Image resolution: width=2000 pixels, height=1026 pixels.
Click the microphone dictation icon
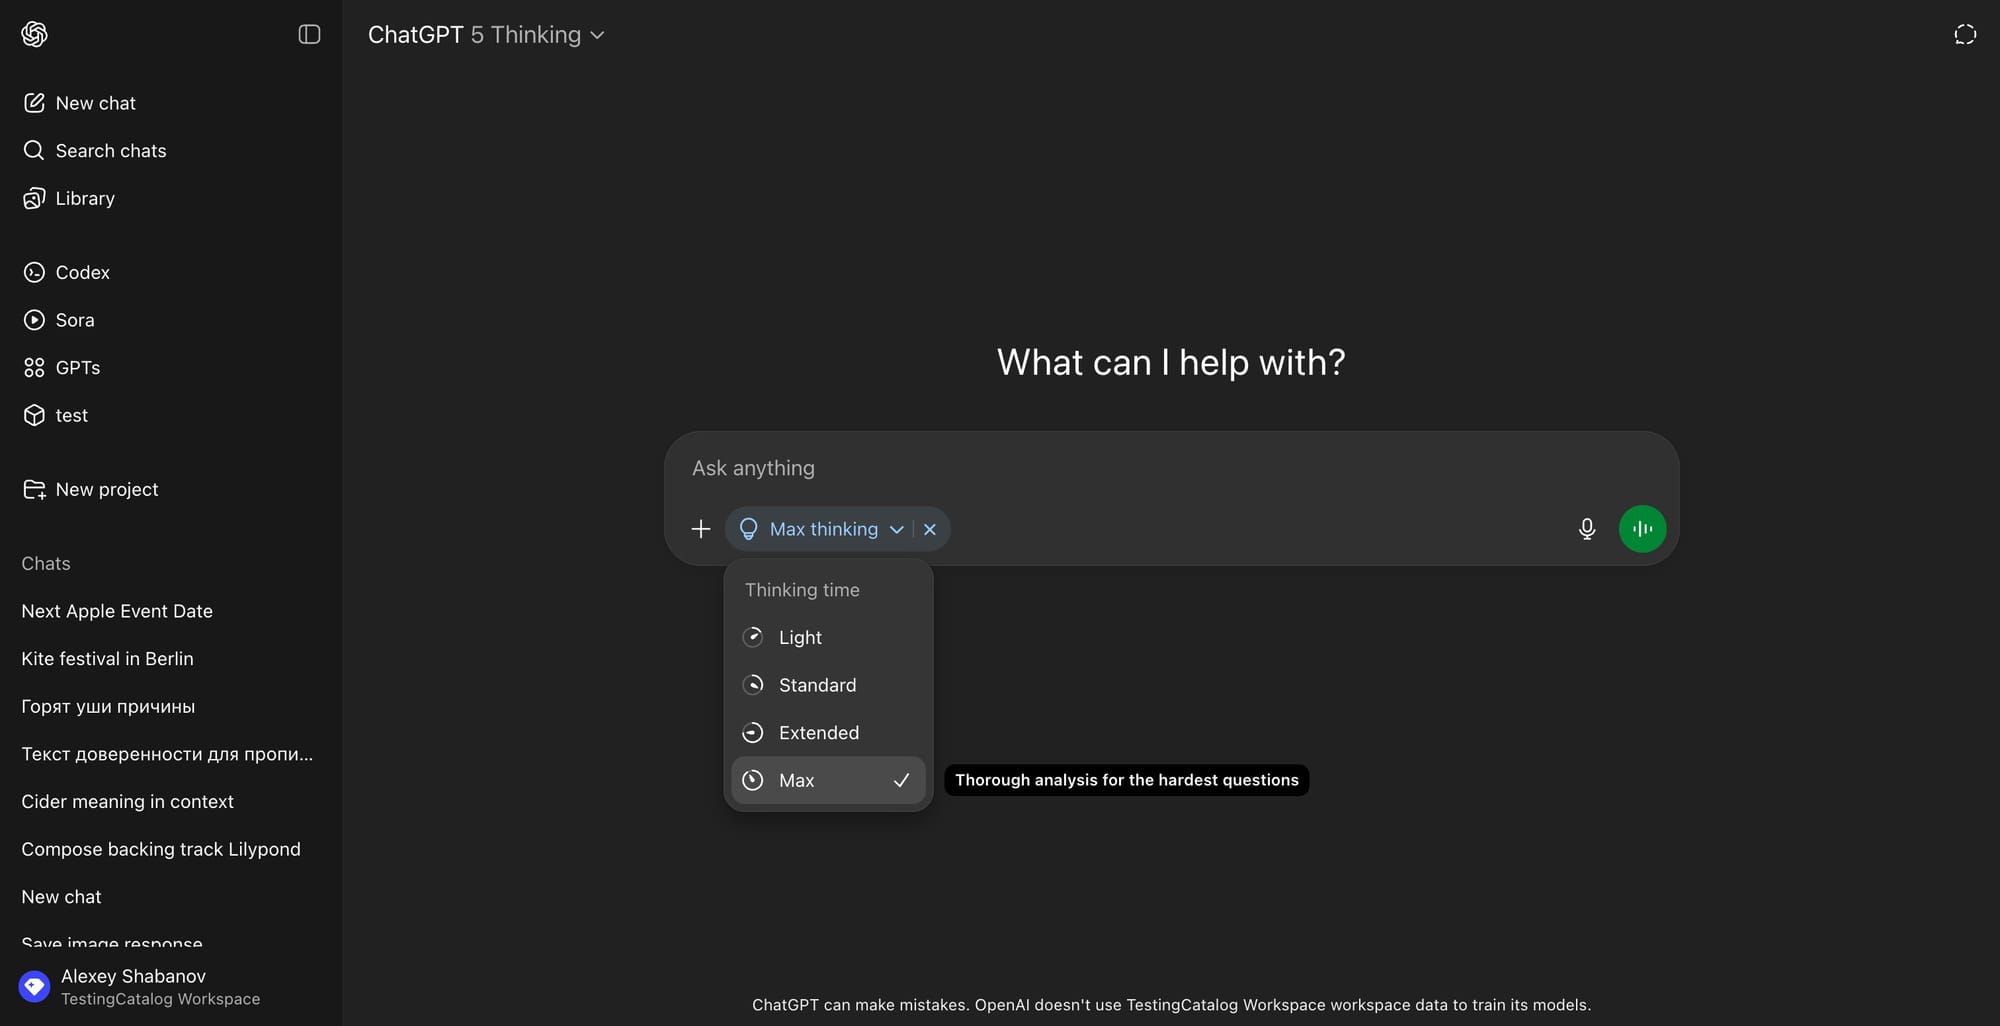(1586, 529)
